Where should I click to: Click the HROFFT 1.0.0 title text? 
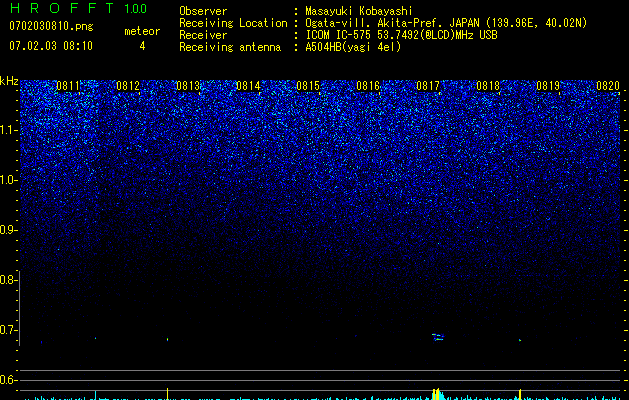click(x=78, y=8)
